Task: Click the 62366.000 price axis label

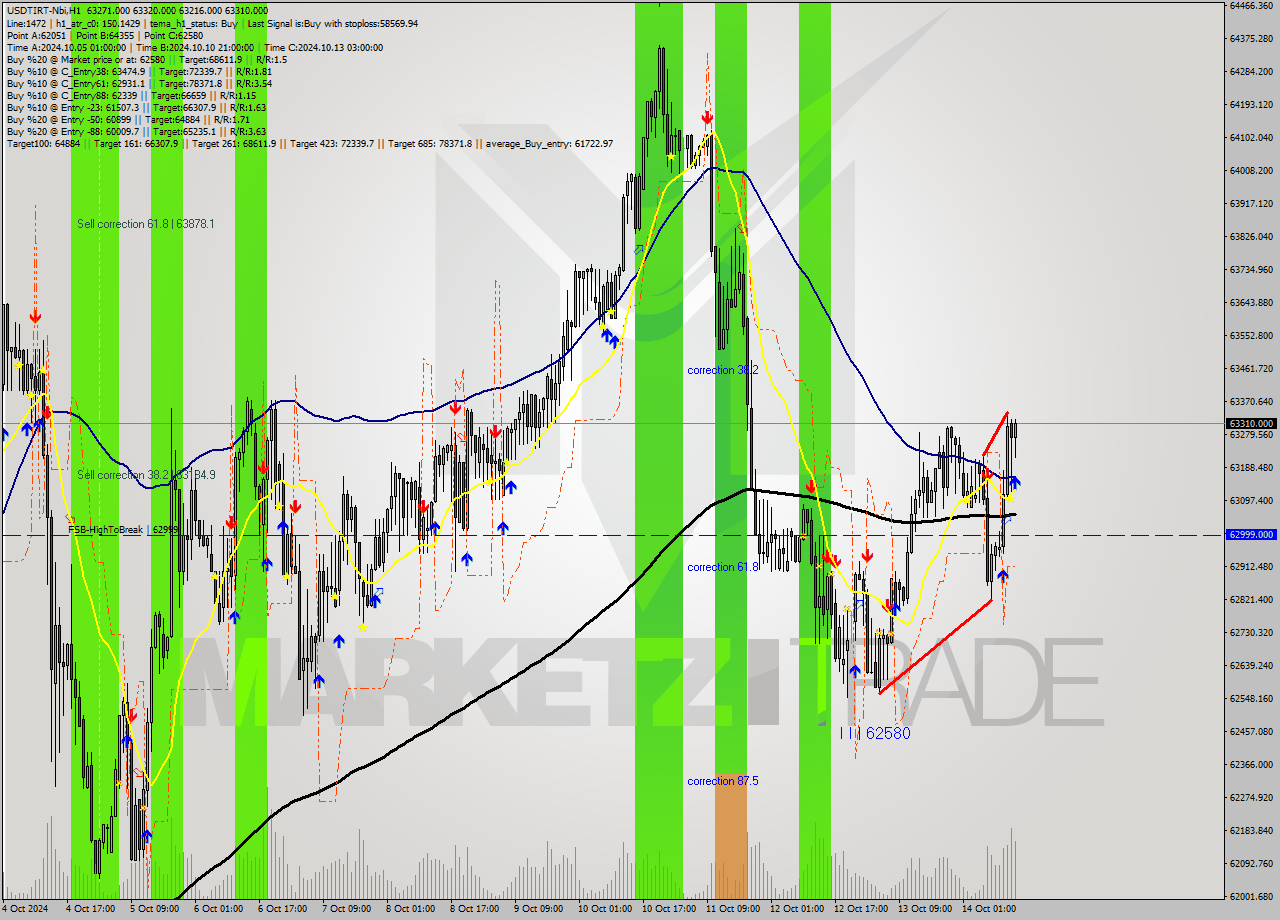Action: [1250, 764]
